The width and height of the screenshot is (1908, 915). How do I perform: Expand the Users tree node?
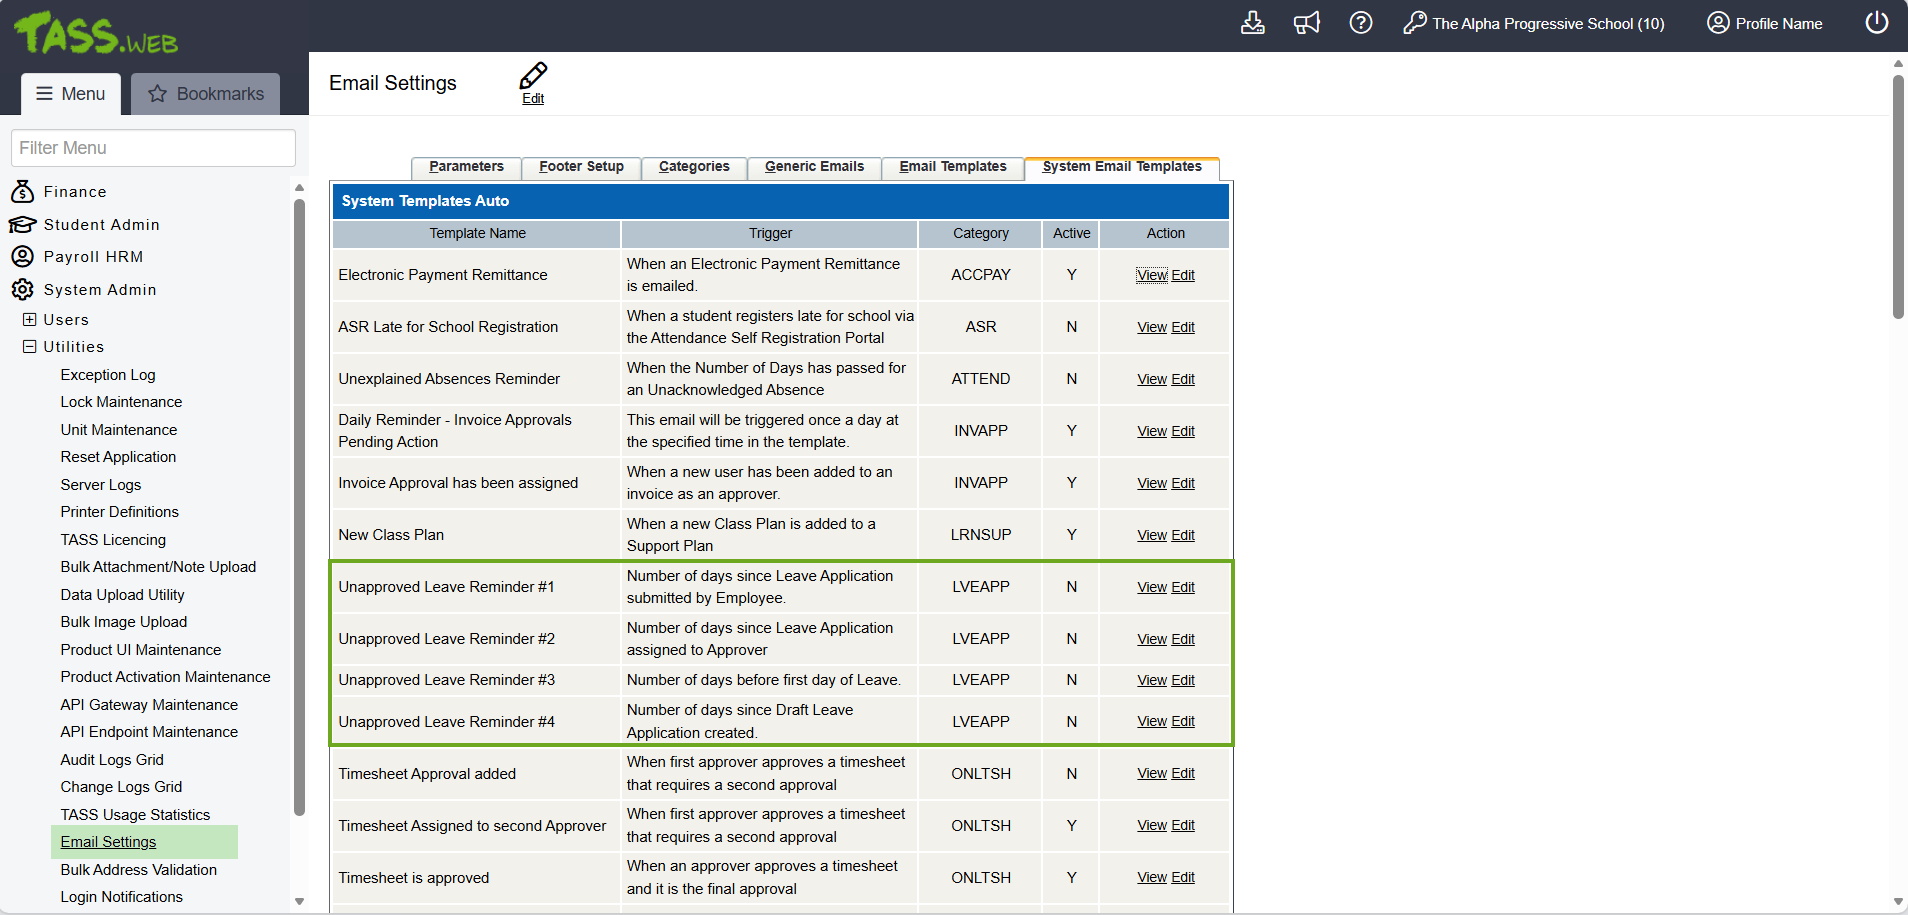(x=30, y=320)
